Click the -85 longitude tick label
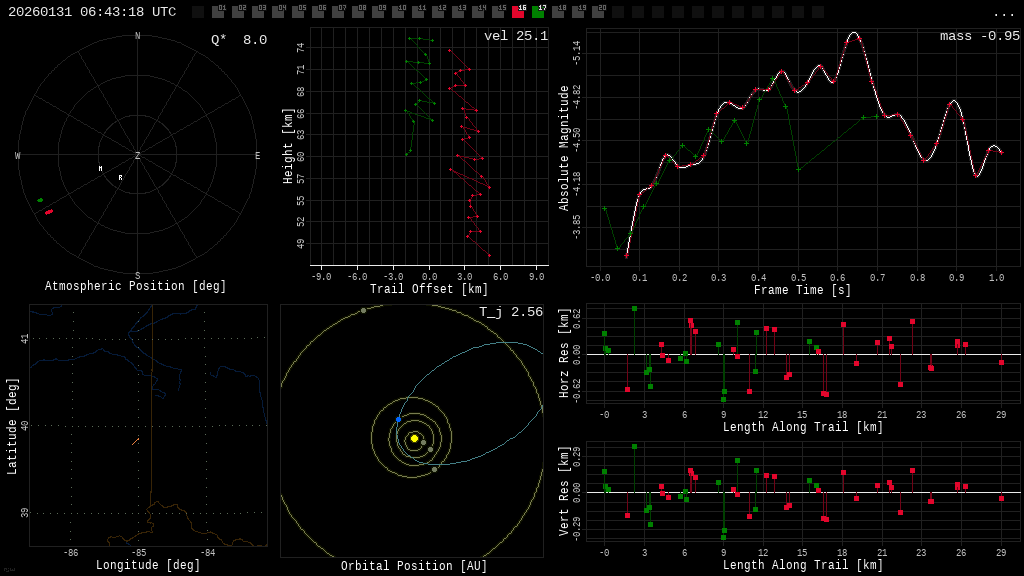The height and width of the screenshot is (576, 1024). [x=140, y=552]
